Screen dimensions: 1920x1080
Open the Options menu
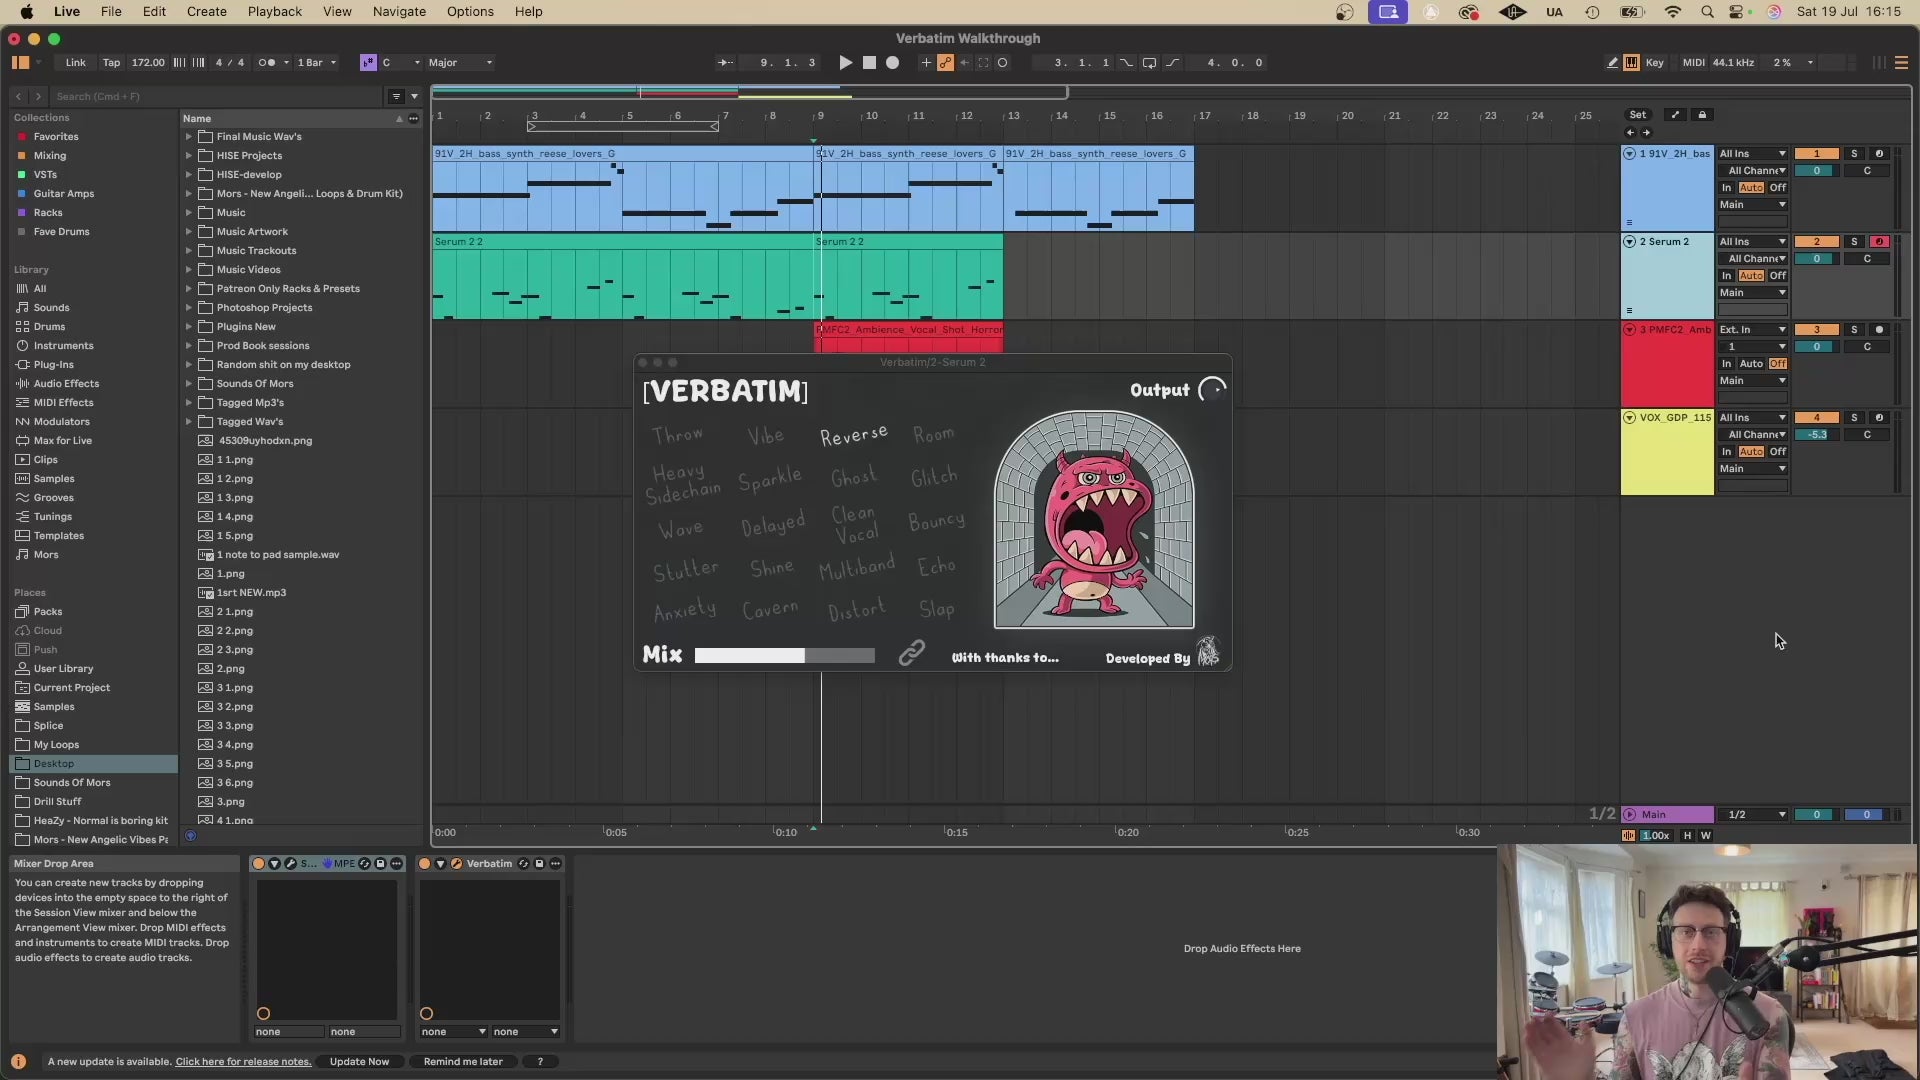(x=470, y=12)
